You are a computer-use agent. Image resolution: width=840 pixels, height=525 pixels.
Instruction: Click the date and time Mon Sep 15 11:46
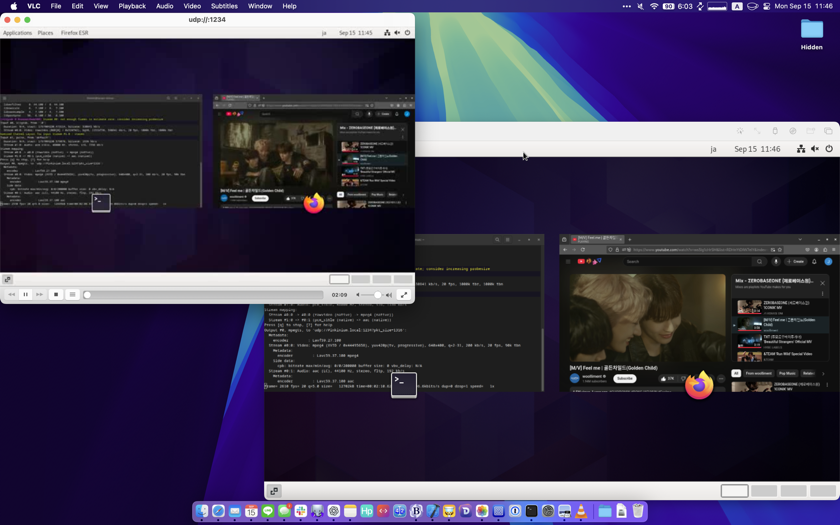click(804, 6)
